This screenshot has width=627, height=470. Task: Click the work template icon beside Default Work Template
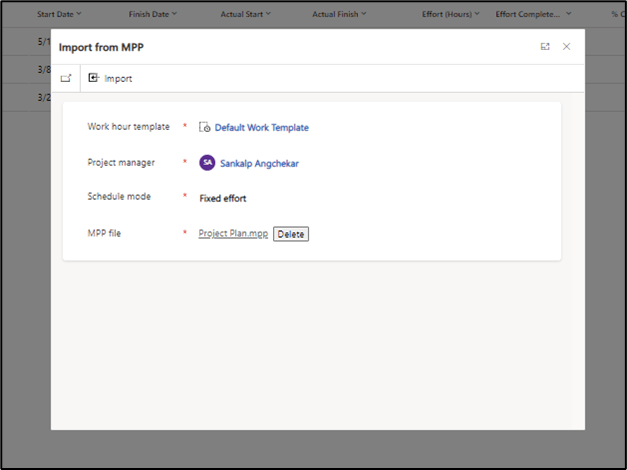tap(205, 128)
